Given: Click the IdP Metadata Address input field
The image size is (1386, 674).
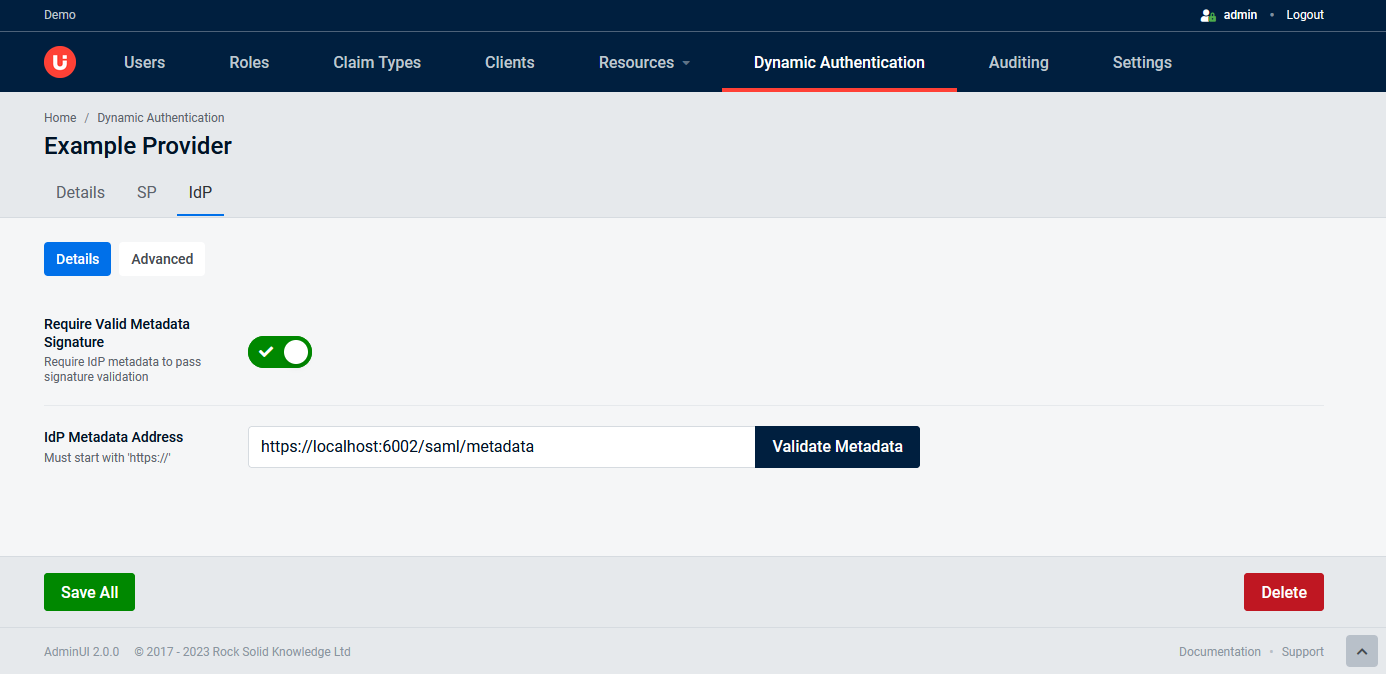Looking at the screenshot, I should tap(500, 447).
